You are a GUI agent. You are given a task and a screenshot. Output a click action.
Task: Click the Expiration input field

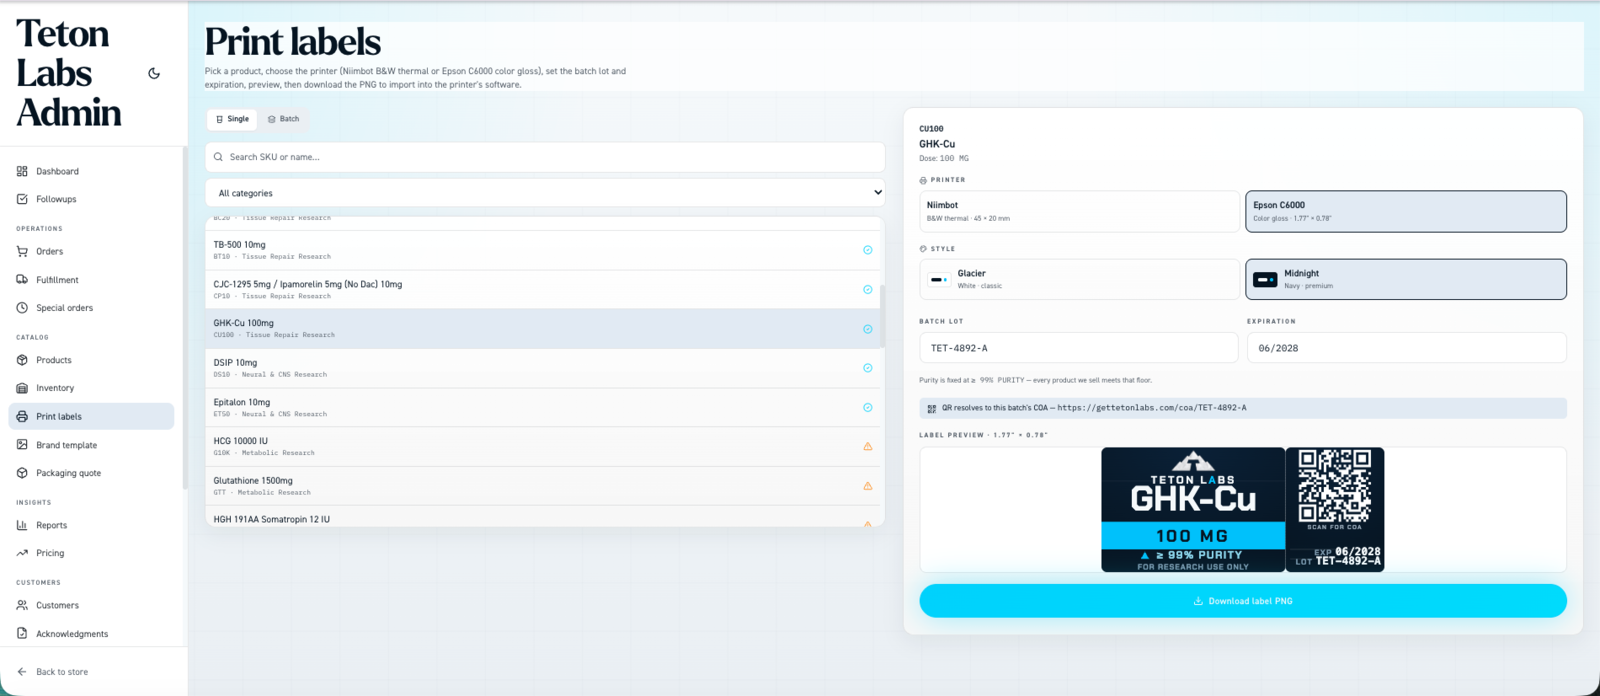click(x=1406, y=348)
